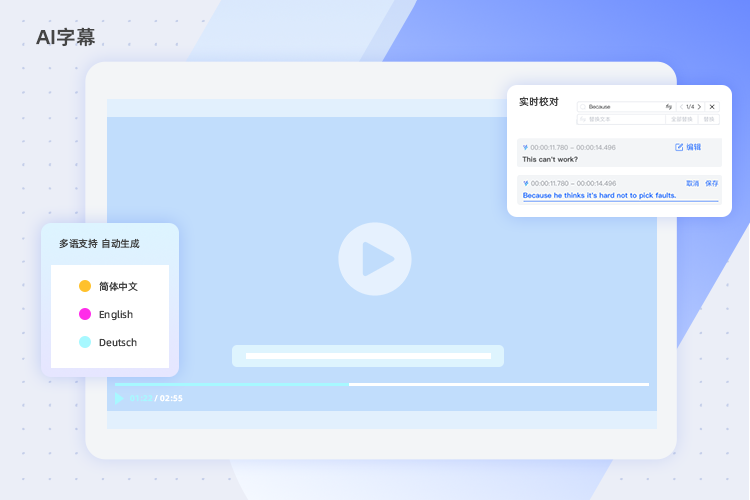This screenshot has height=500, width=750.
Task: Click waveform icon on second subtitle timestamp
Action: 525,183
